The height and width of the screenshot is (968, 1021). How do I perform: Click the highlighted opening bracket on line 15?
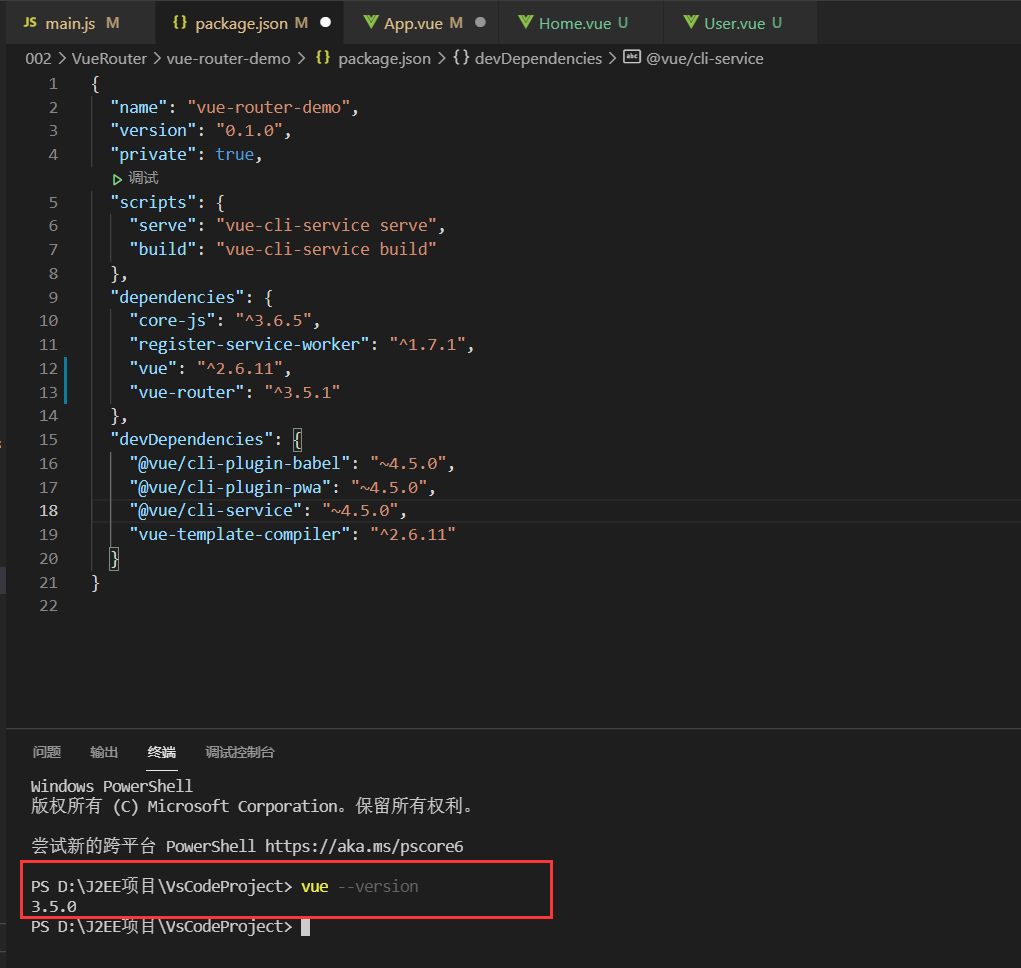click(x=298, y=439)
